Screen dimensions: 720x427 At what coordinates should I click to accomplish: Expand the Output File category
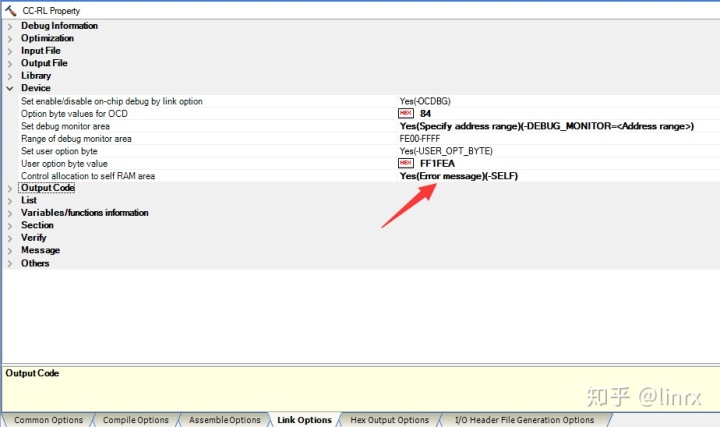10,63
